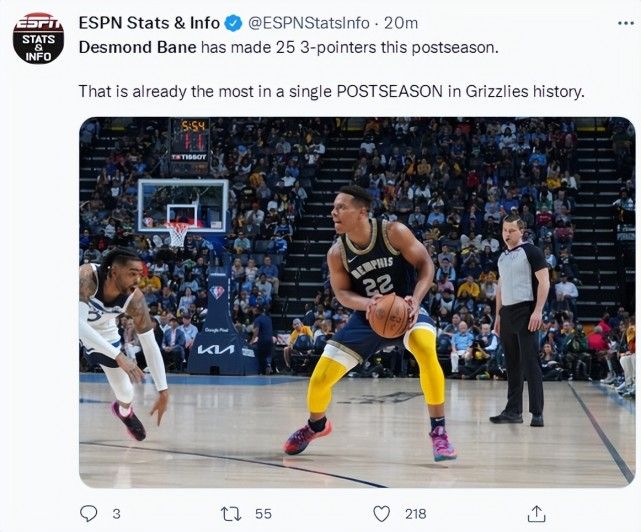Retweet this post using the retweet icon

[231, 513]
